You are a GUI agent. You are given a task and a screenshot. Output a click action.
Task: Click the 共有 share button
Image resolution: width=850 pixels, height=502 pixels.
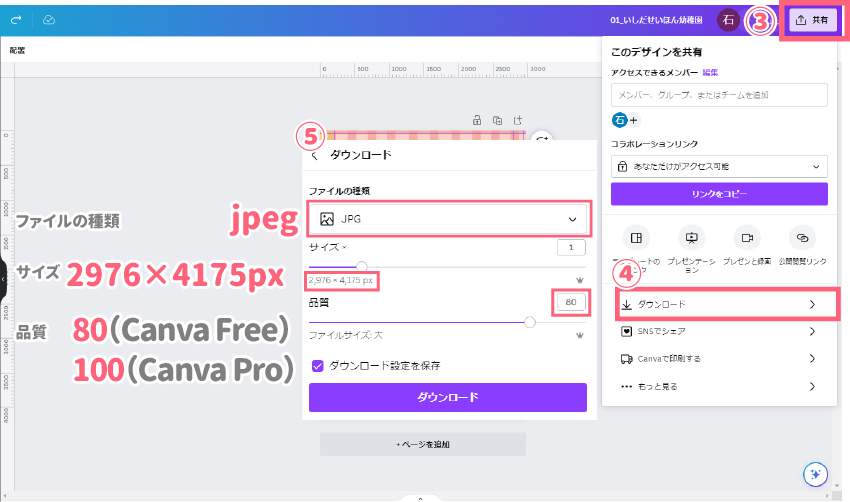point(813,20)
